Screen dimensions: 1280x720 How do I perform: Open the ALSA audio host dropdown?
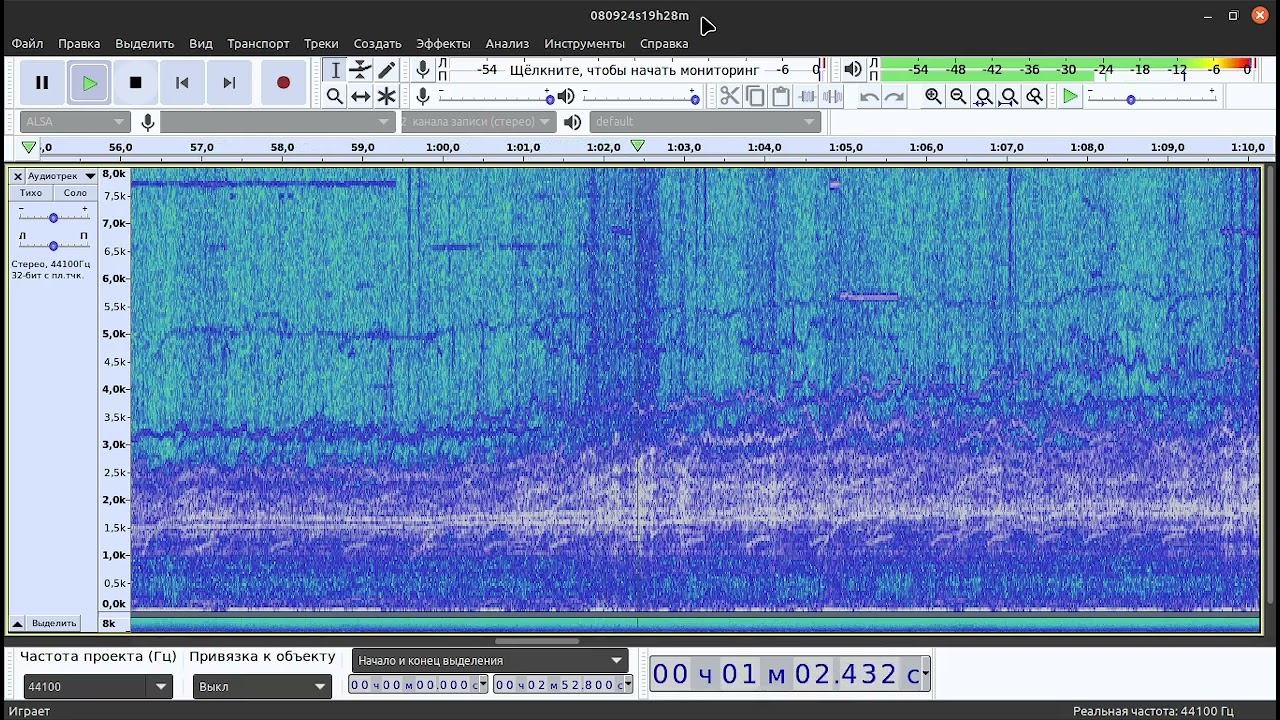[75, 122]
